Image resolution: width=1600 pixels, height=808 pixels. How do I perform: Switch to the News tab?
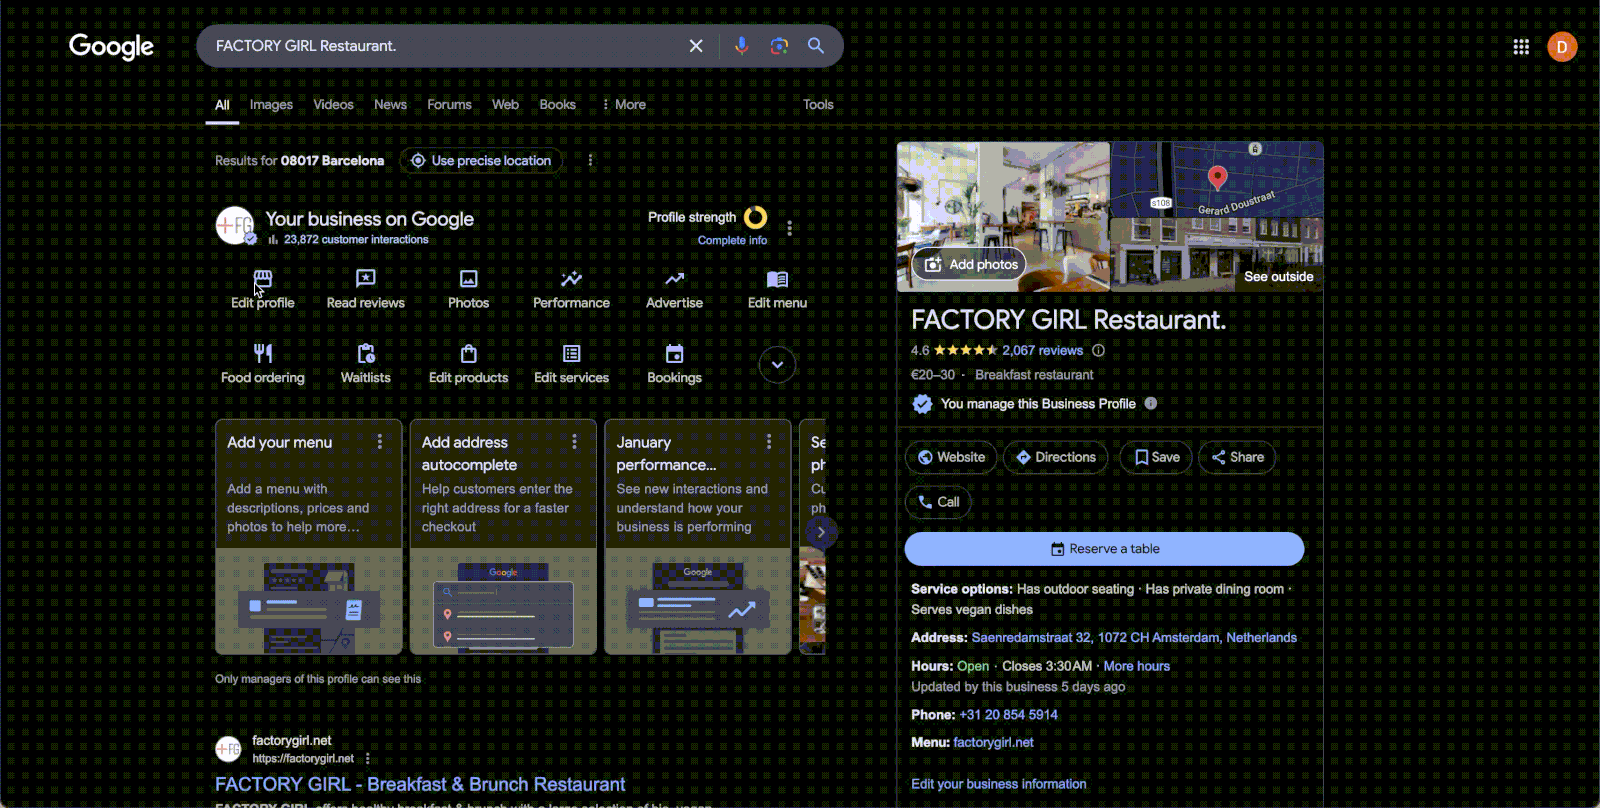(390, 104)
